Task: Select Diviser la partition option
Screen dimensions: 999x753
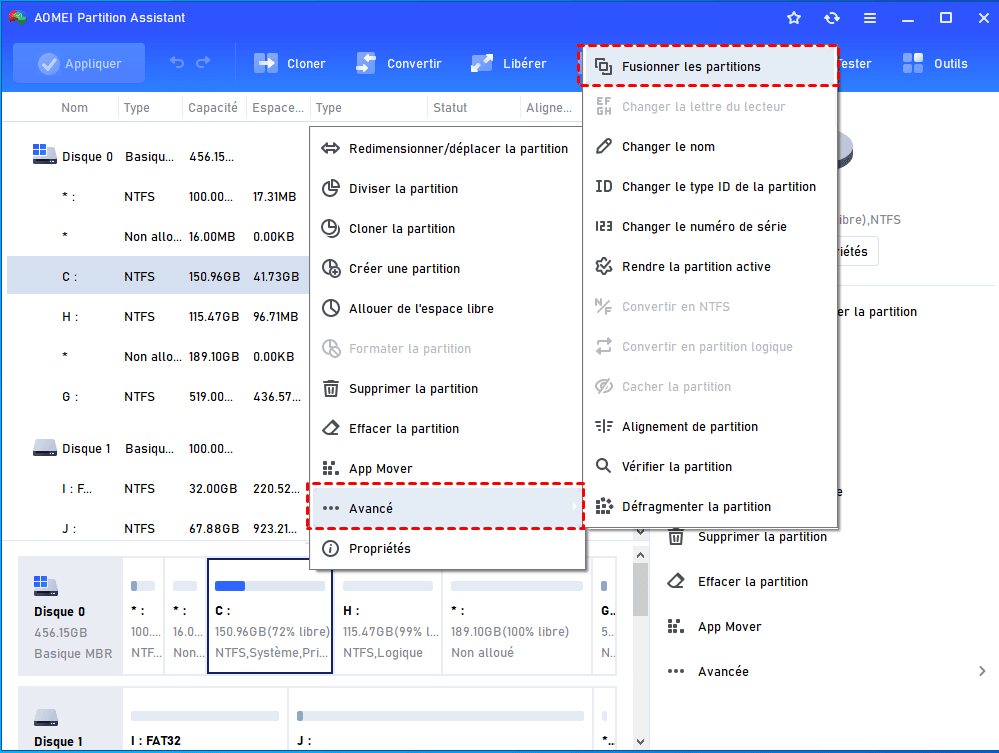Action: (403, 189)
